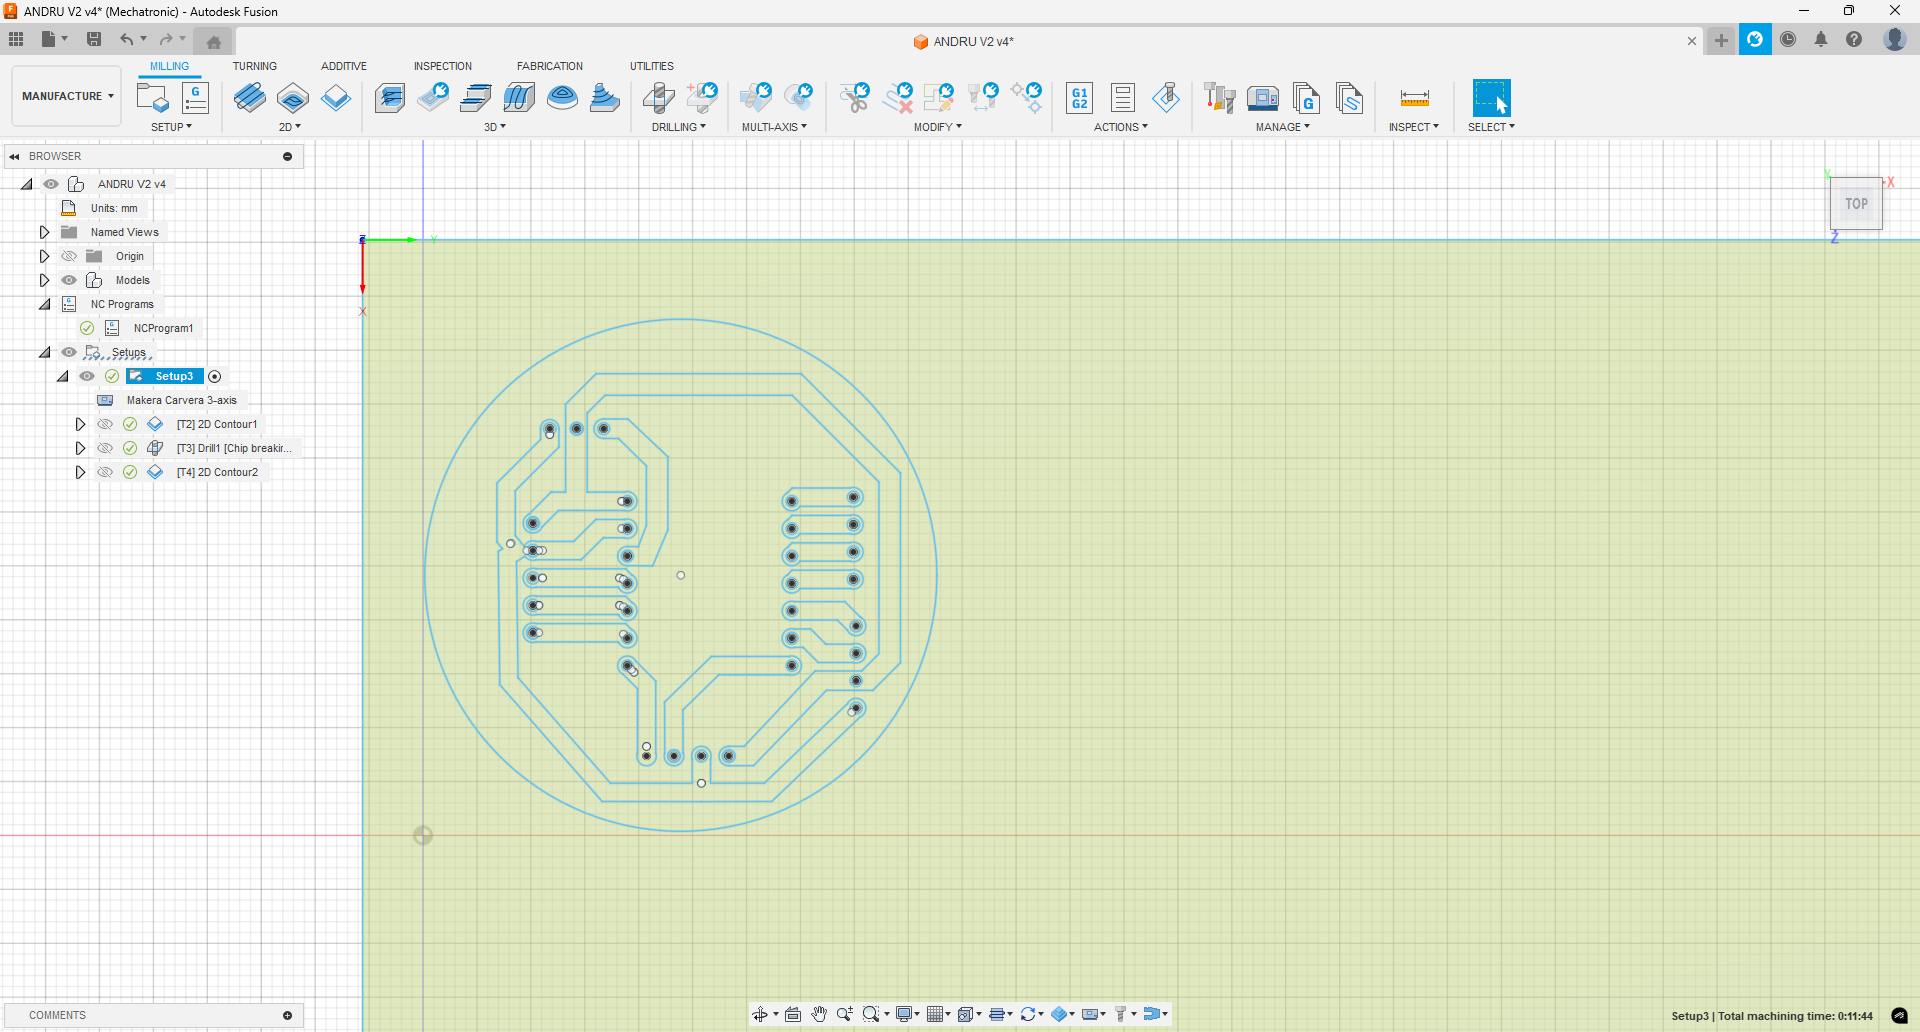The width and height of the screenshot is (1920, 1032).
Task: Open the SETUP dropdown menu
Action: click(171, 127)
